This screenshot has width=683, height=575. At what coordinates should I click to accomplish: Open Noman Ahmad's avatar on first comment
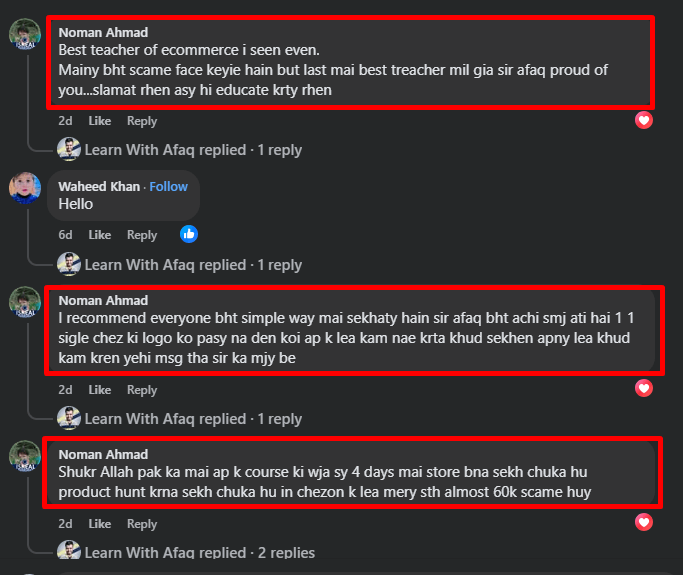[x=25, y=35]
